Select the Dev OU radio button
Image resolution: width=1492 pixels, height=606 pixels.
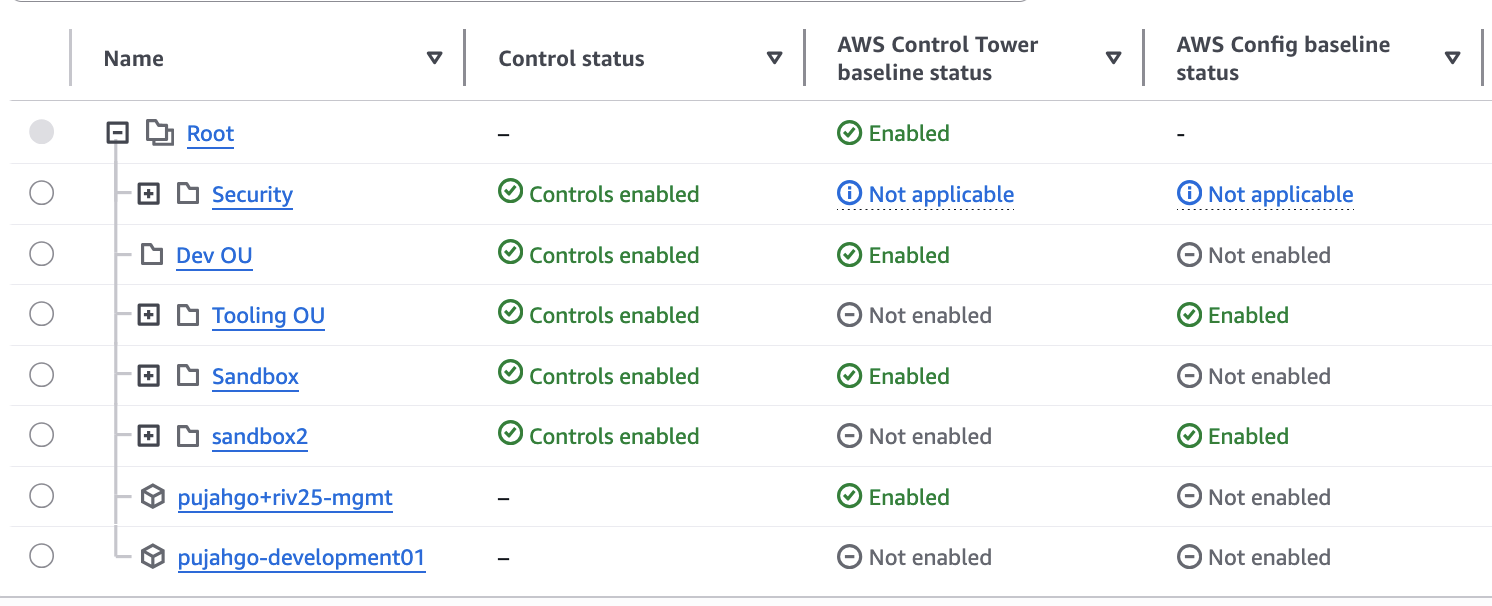41,255
